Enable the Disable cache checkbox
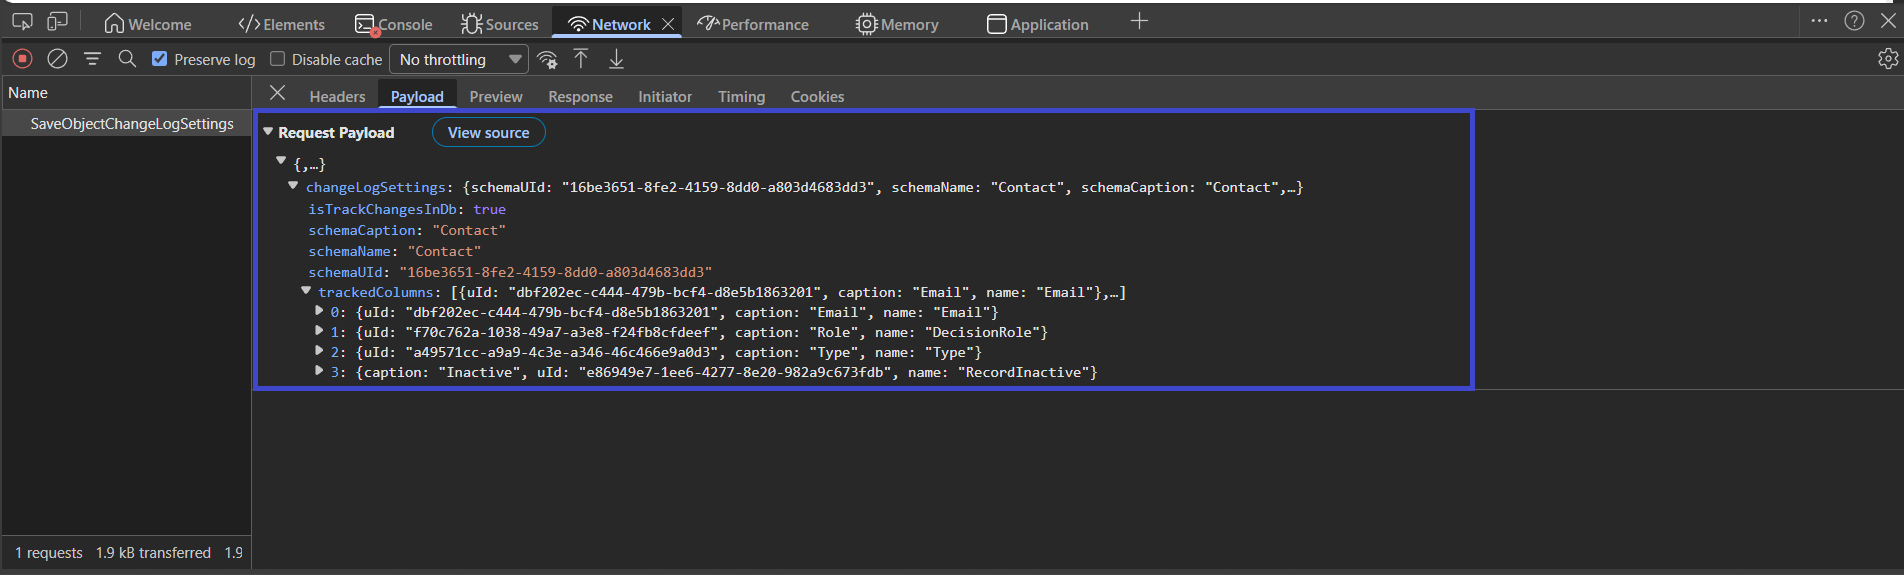1904x575 pixels. coord(278,59)
